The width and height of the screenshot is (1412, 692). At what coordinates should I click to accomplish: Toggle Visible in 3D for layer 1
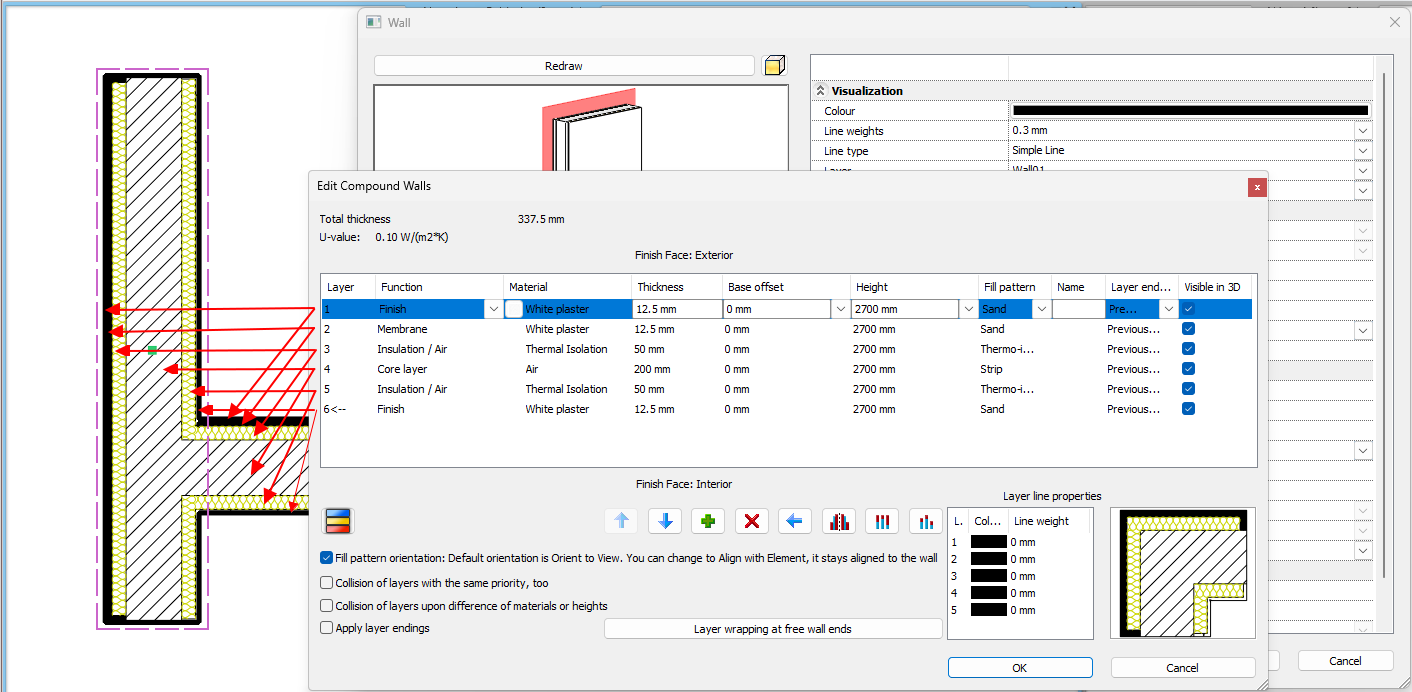click(1188, 310)
